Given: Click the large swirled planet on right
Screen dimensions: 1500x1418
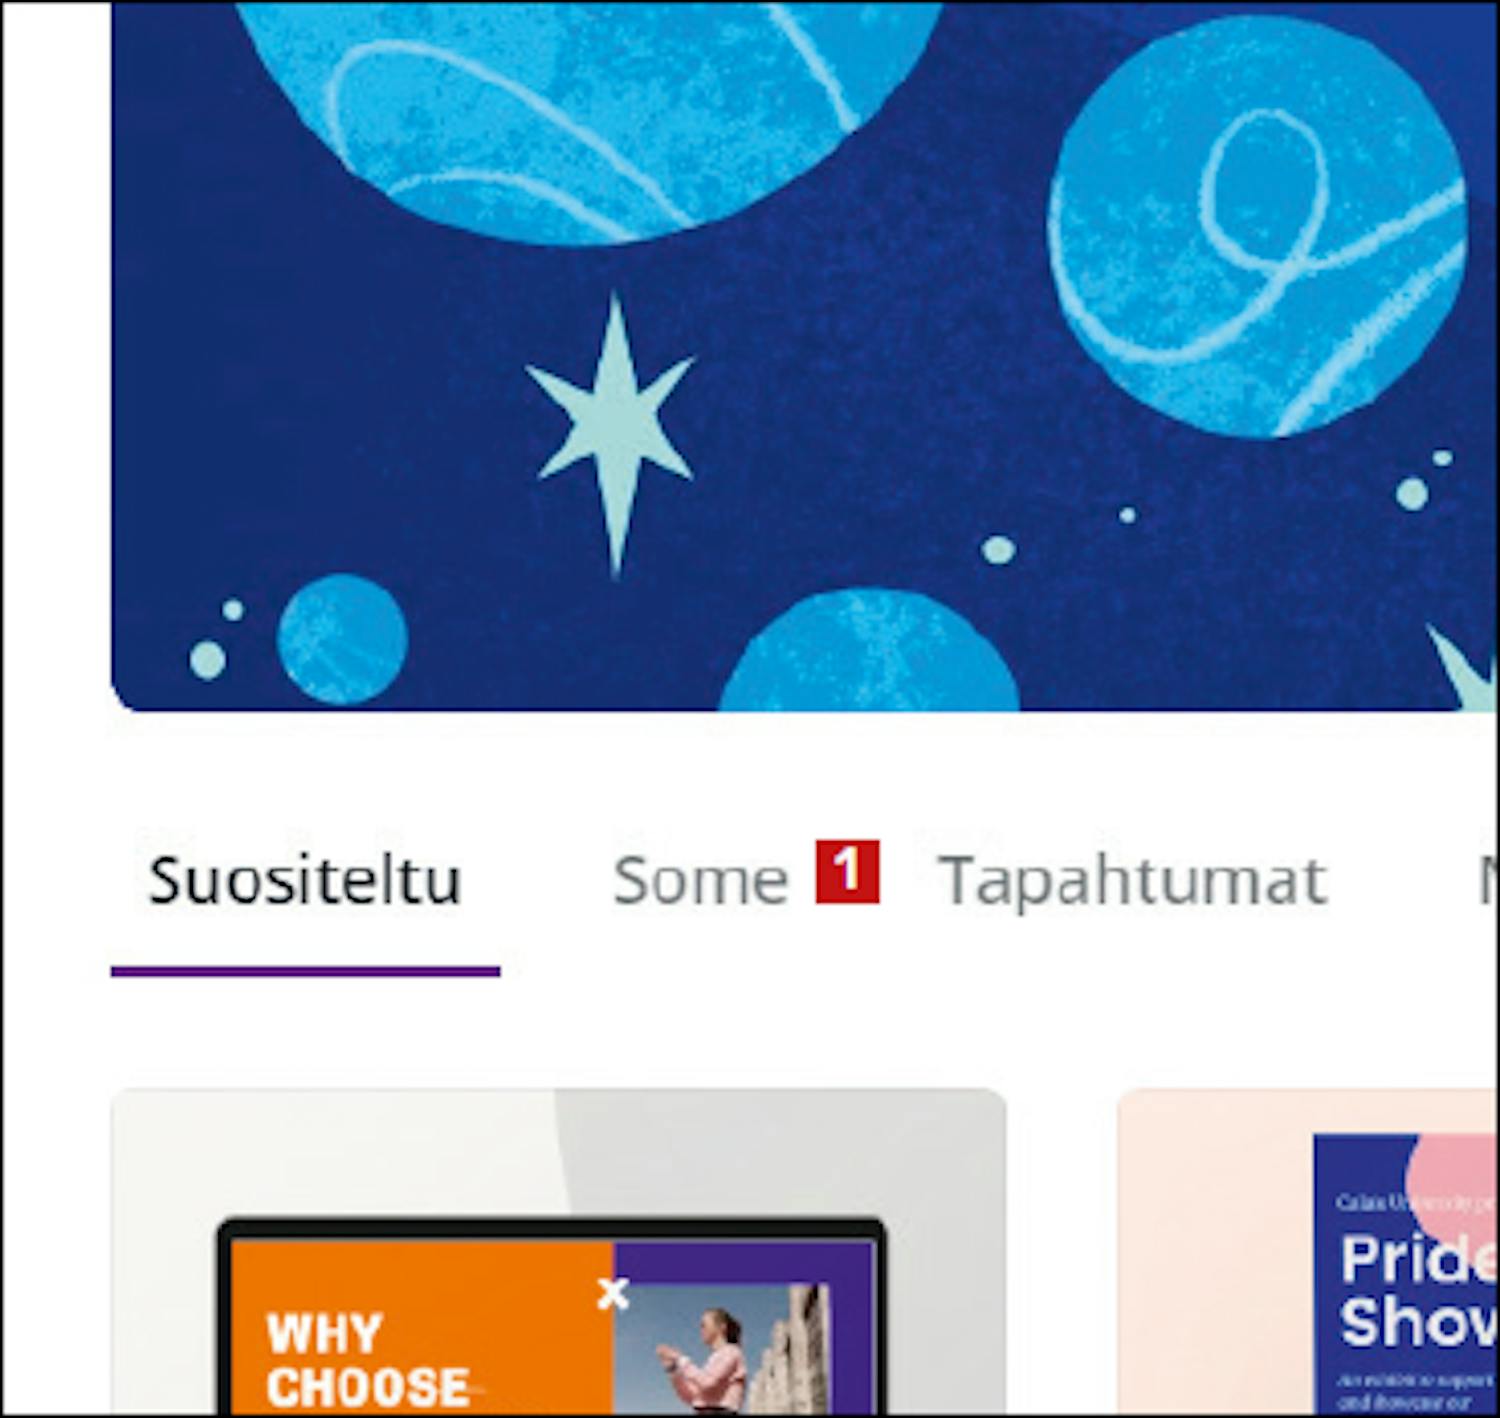Looking at the screenshot, I should tap(1258, 226).
